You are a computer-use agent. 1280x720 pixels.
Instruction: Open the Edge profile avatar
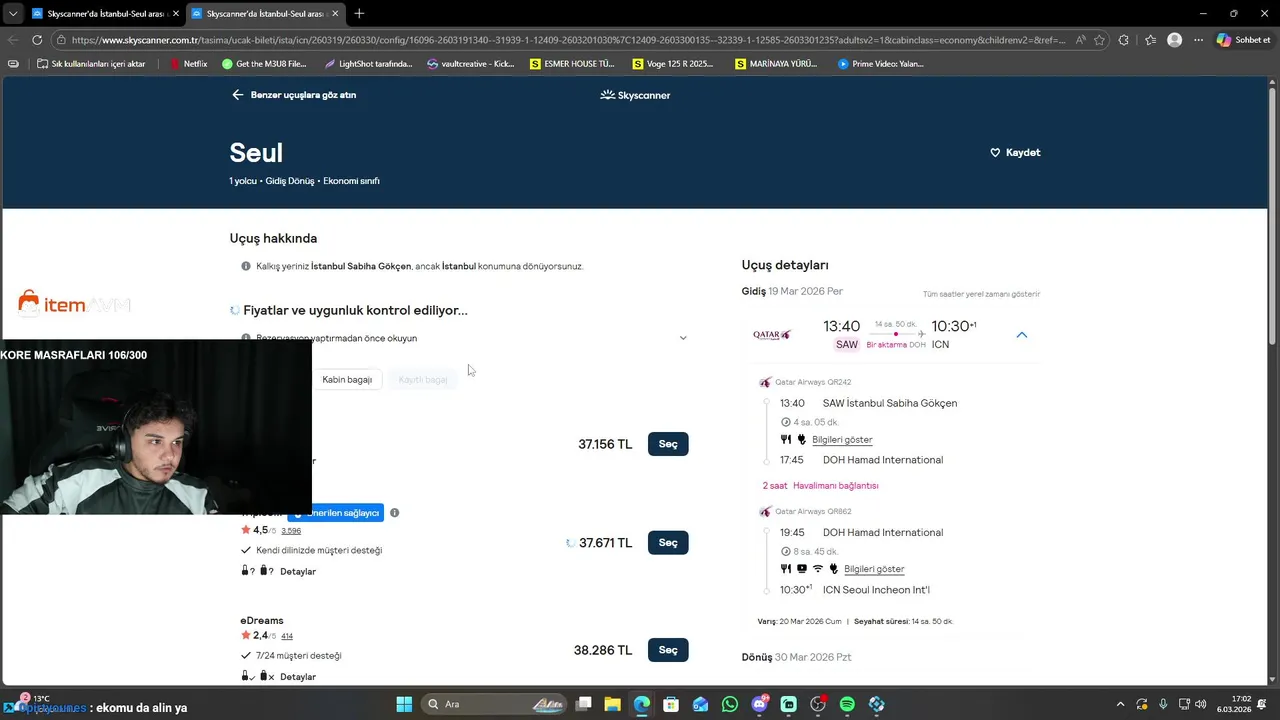[x=1175, y=40]
